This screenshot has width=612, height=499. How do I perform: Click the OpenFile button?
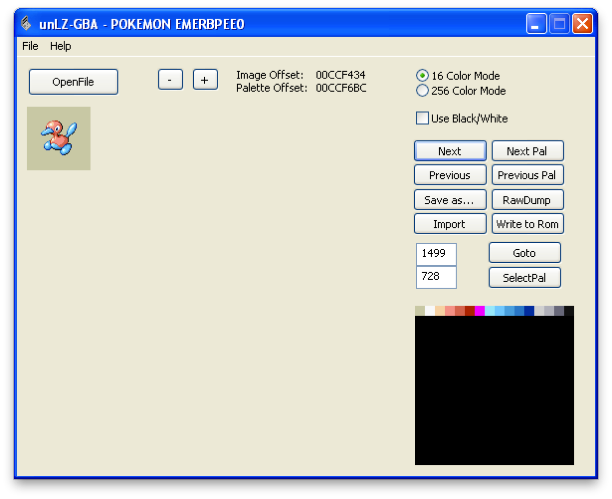tap(73, 82)
